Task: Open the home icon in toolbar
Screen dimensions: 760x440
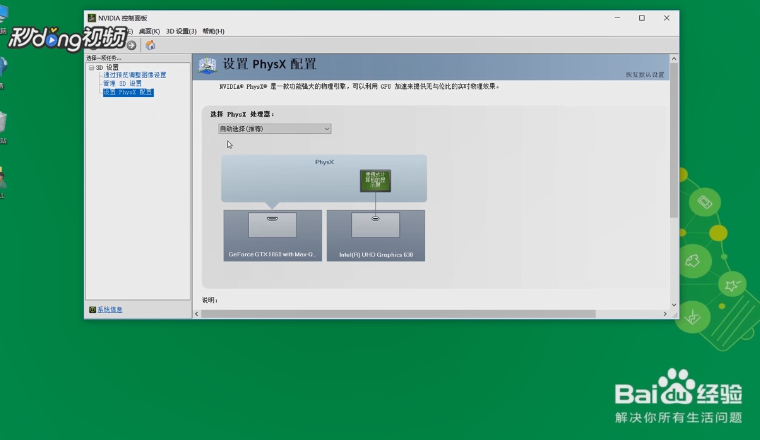Action: tap(150, 45)
